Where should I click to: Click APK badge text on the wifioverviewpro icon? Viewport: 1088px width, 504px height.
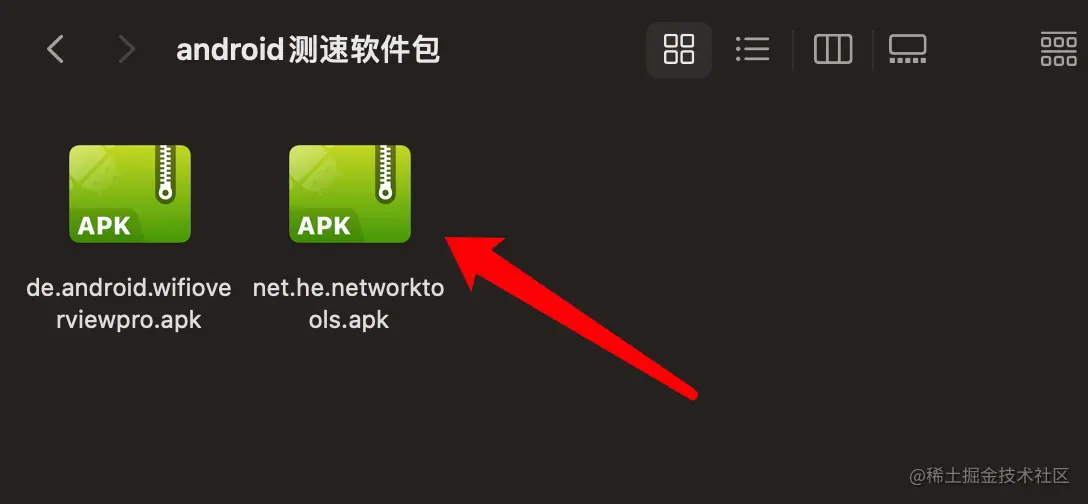105,226
